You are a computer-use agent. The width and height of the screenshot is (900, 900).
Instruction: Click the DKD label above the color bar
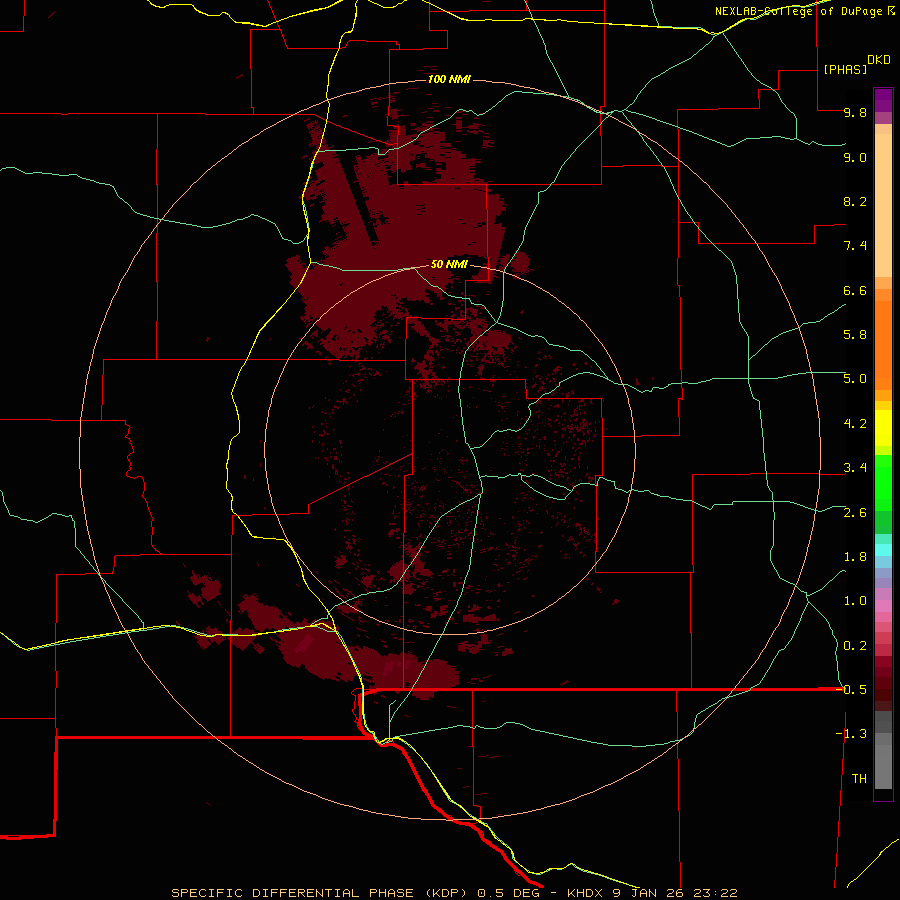coord(879,60)
